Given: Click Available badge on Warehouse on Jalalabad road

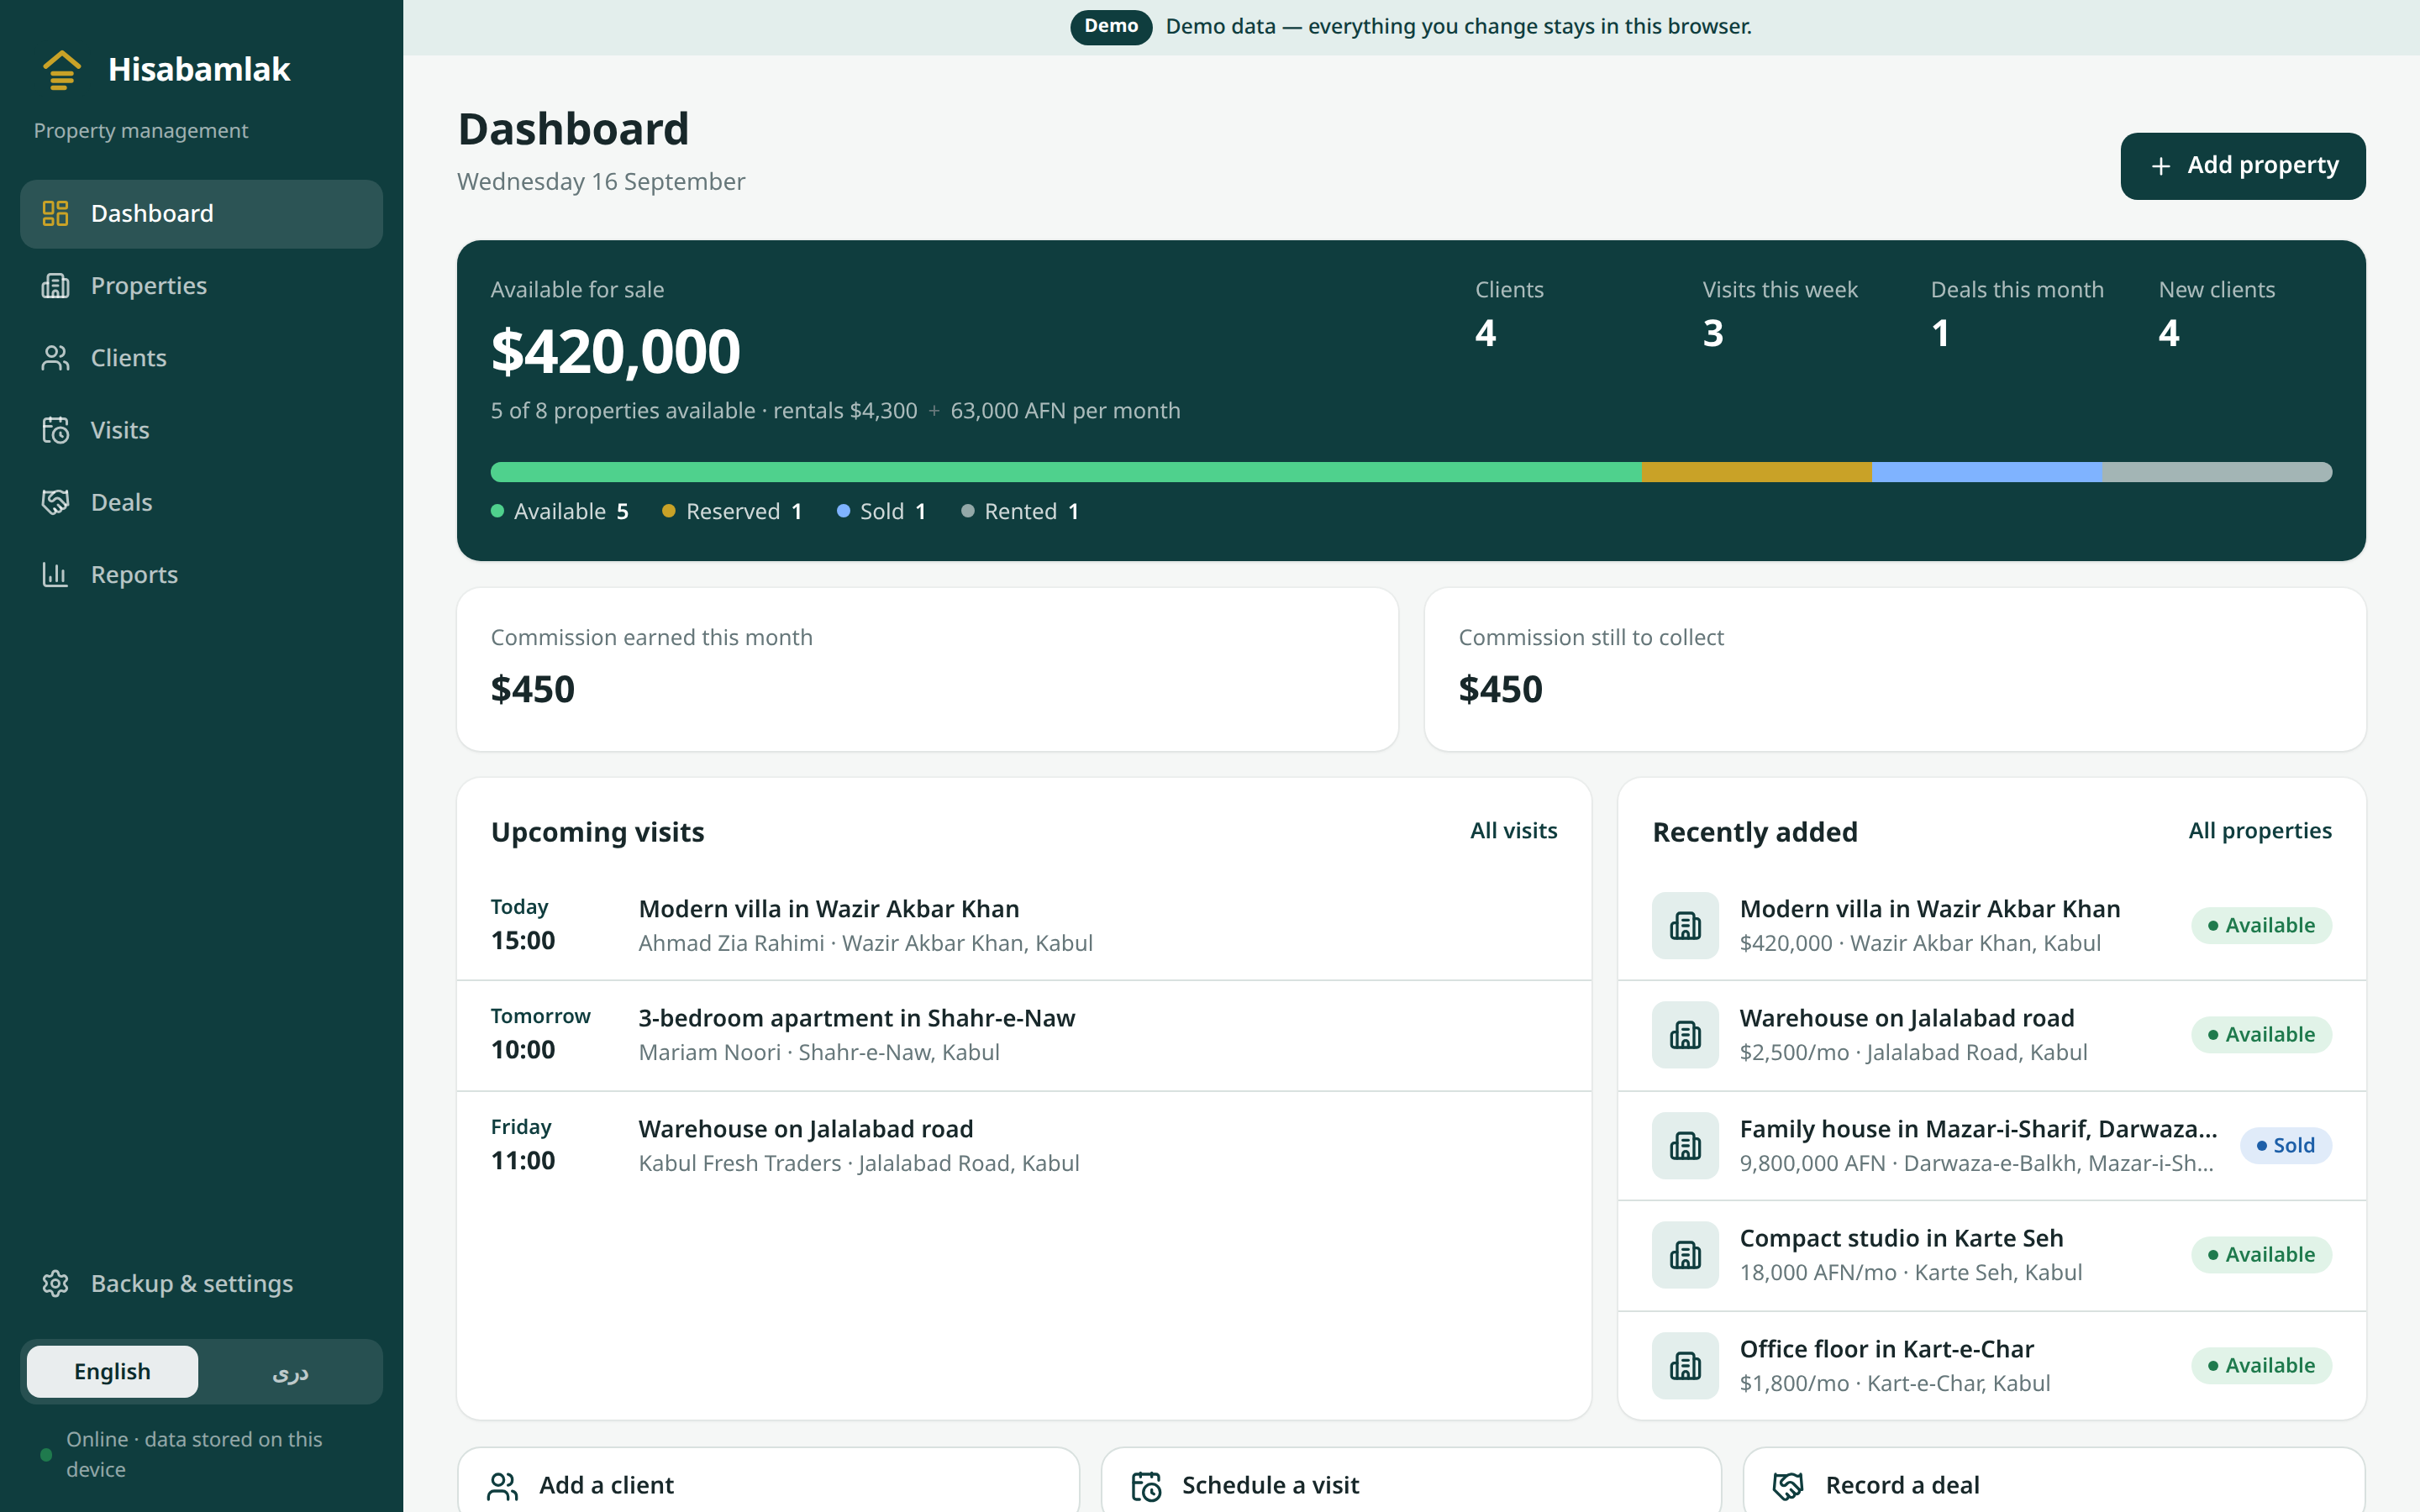Looking at the screenshot, I should tap(2261, 1034).
